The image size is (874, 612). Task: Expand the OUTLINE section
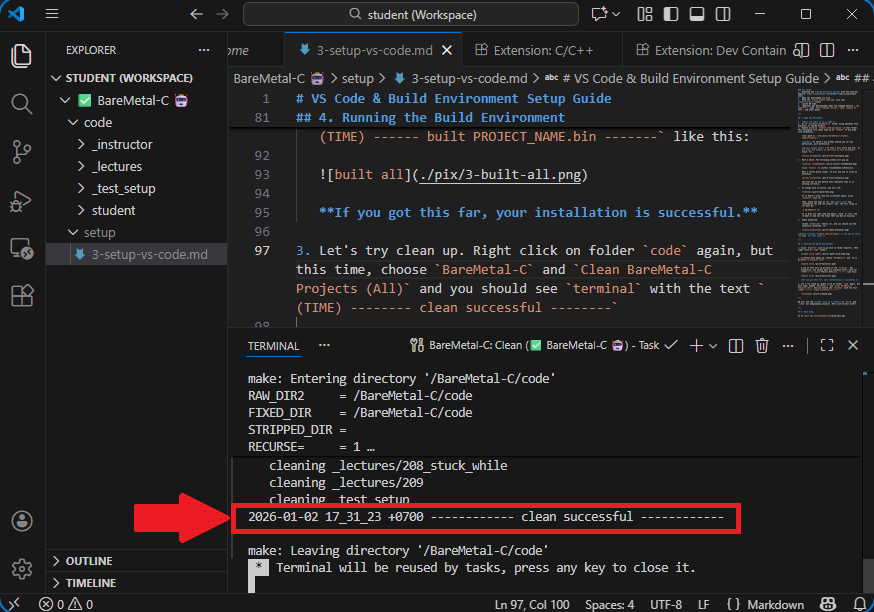point(89,561)
